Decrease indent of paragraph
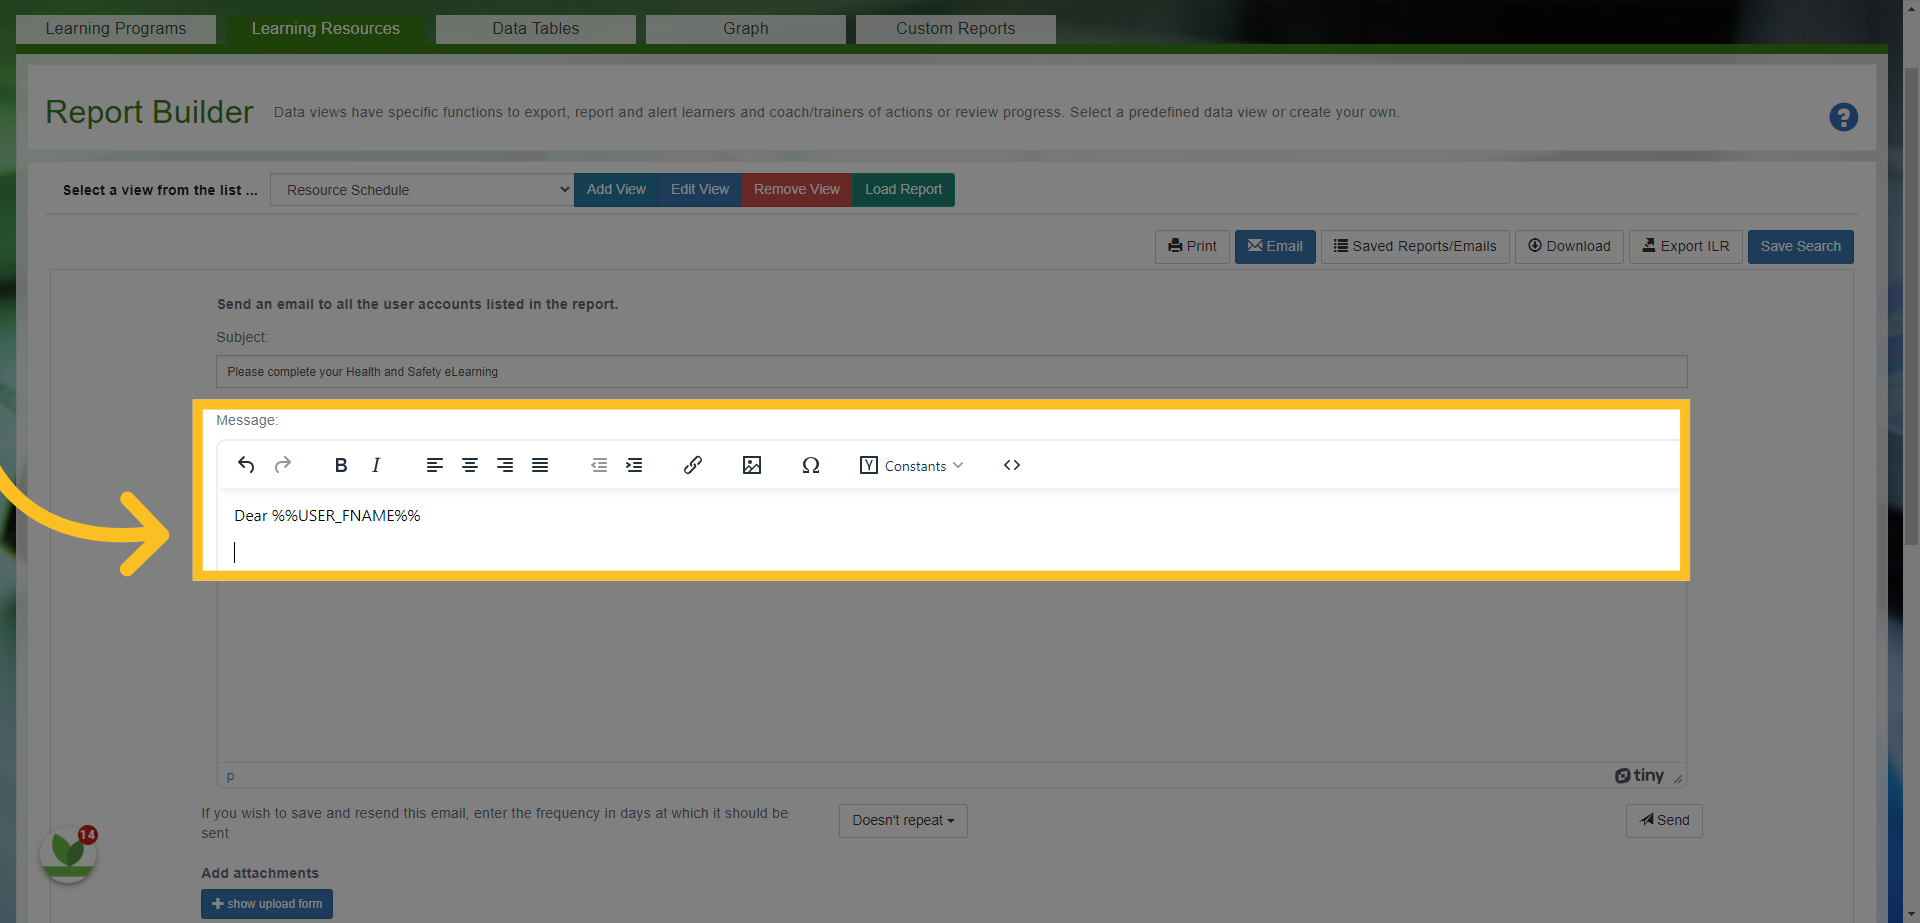Screen dimensions: 1920x923 [599, 465]
